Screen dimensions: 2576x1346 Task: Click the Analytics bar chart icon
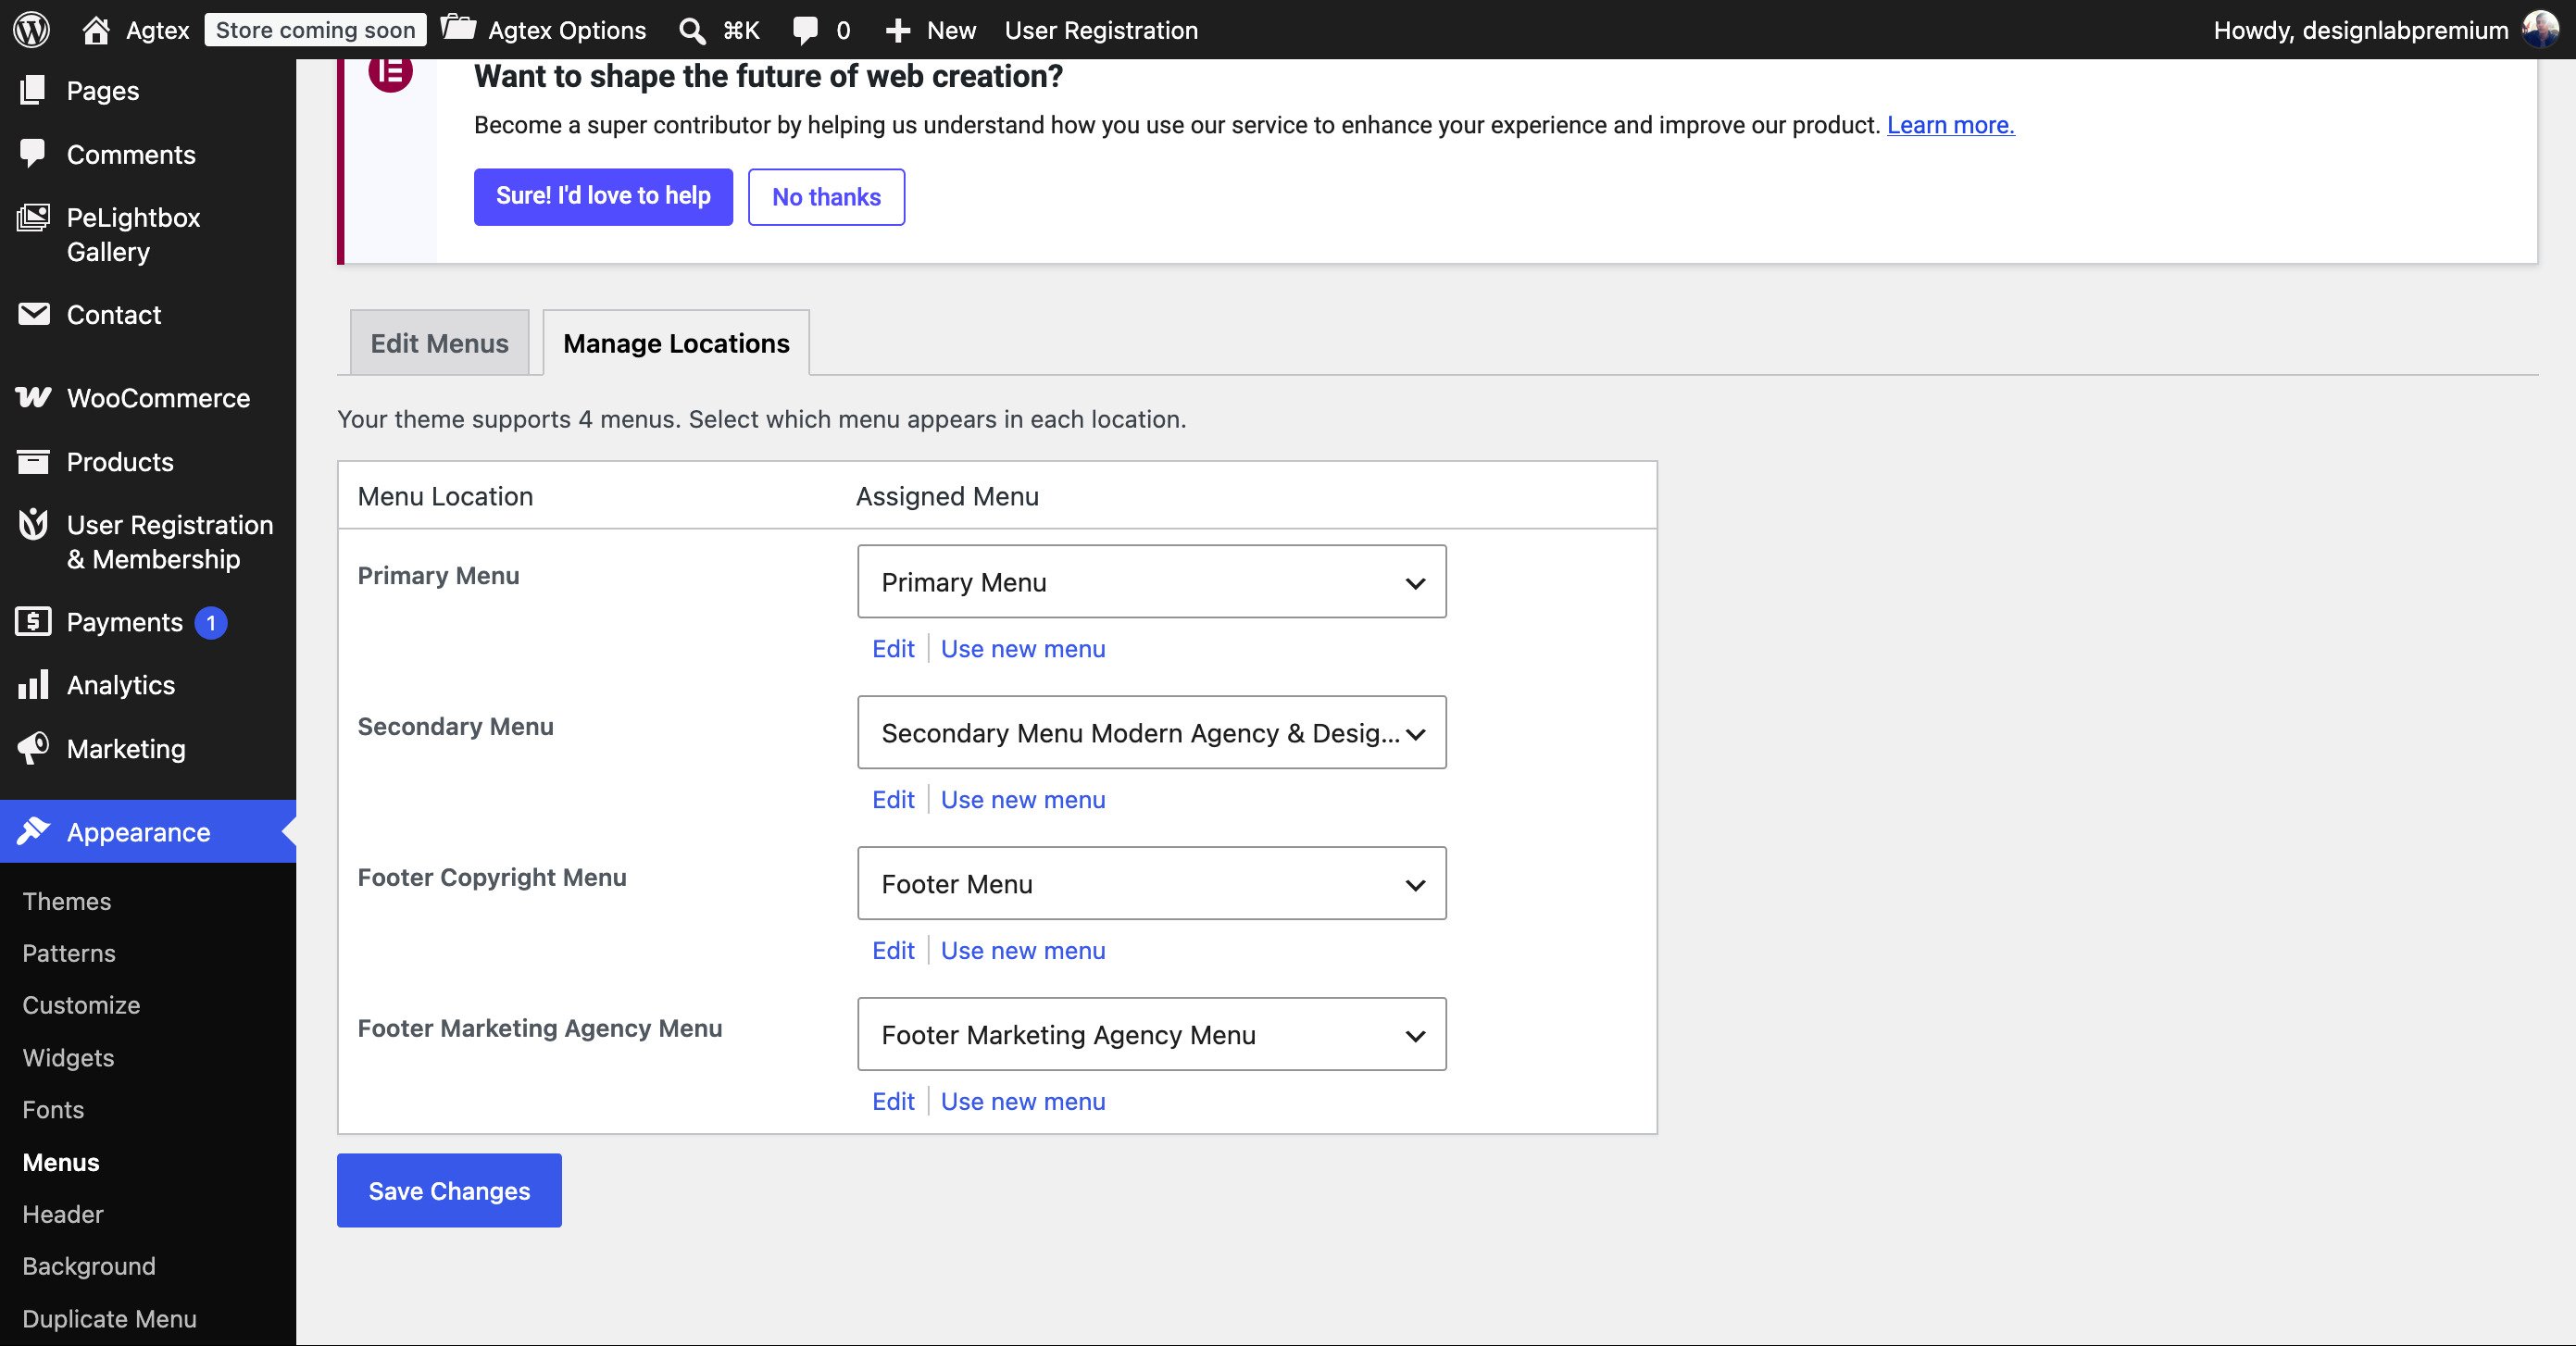click(33, 684)
